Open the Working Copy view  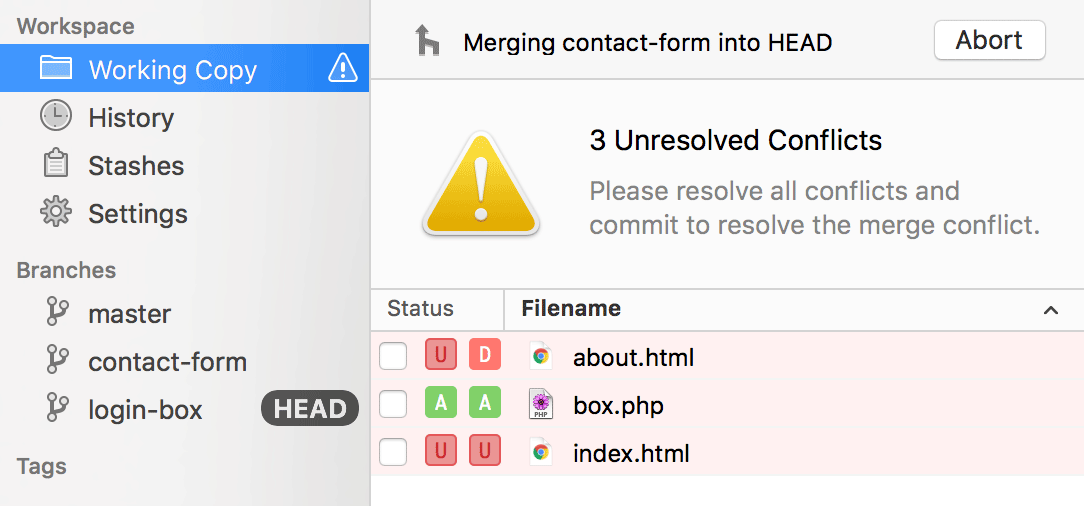[x=172, y=70]
